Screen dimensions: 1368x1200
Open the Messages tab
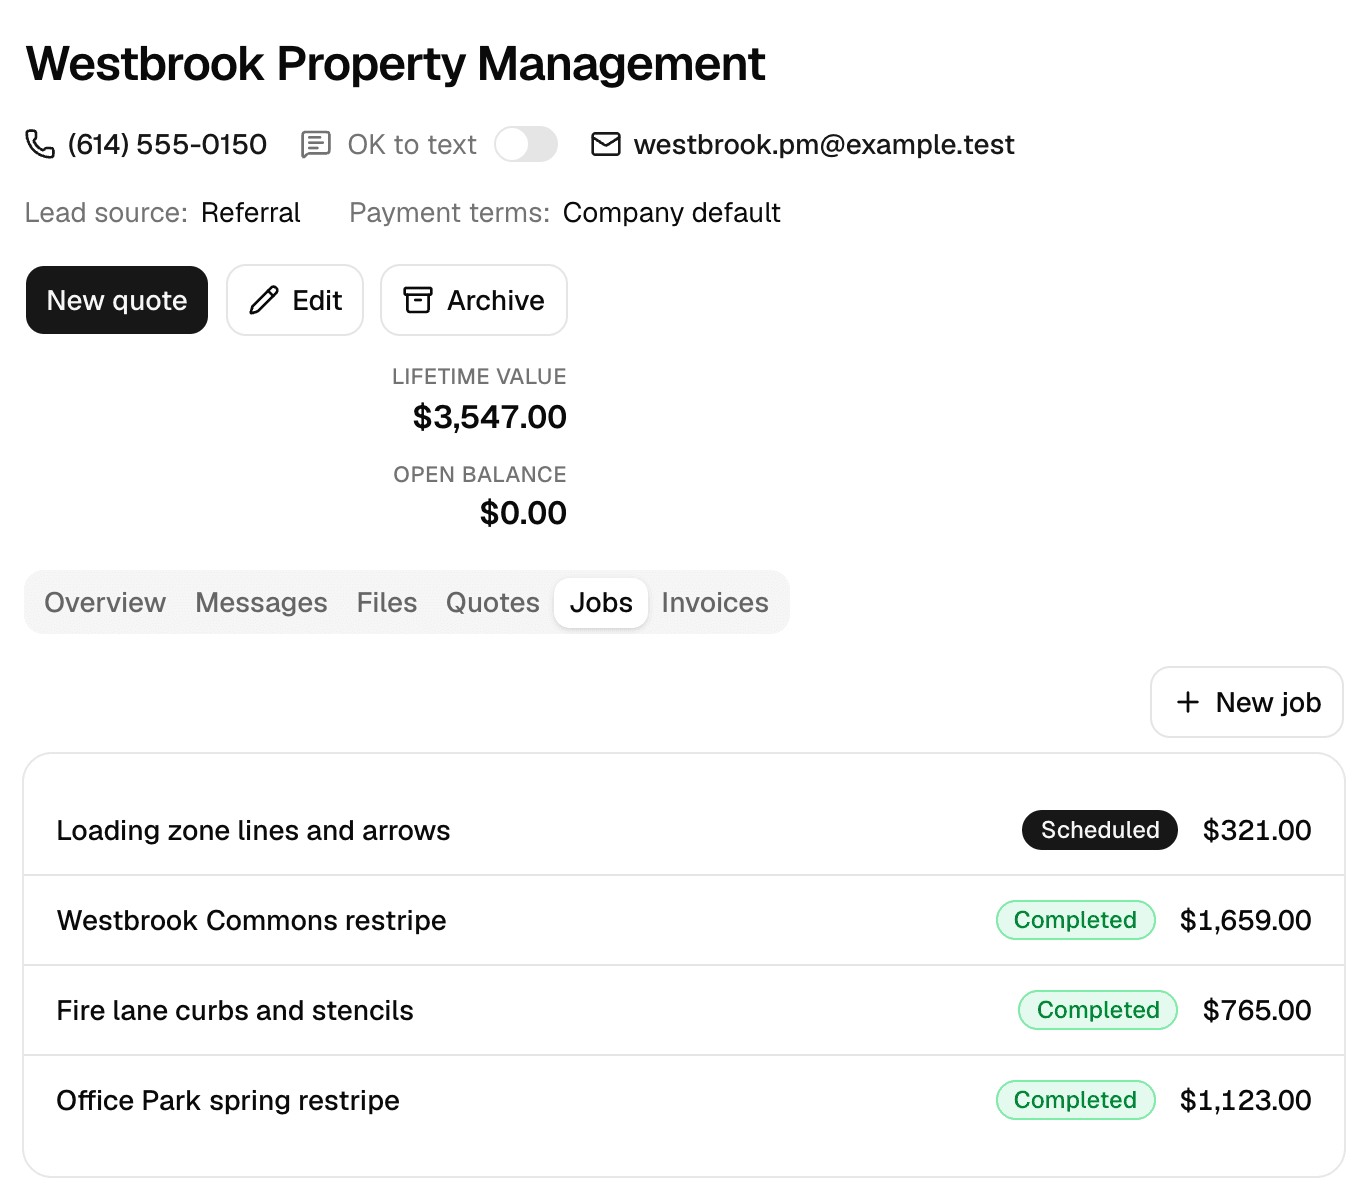click(261, 602)
